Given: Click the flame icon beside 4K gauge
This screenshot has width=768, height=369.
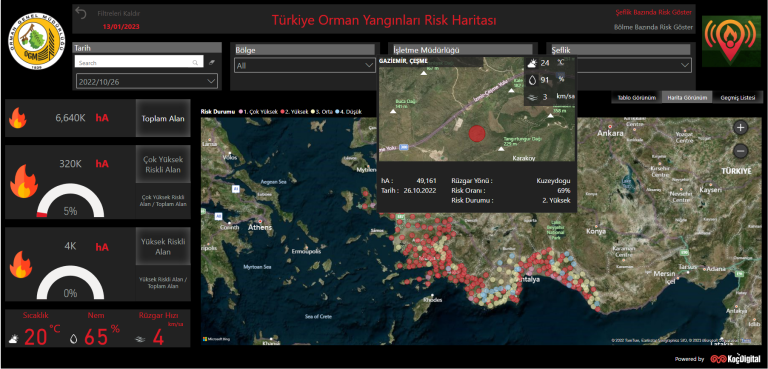Looking at the screenshot, I should (x=21, y=265).
